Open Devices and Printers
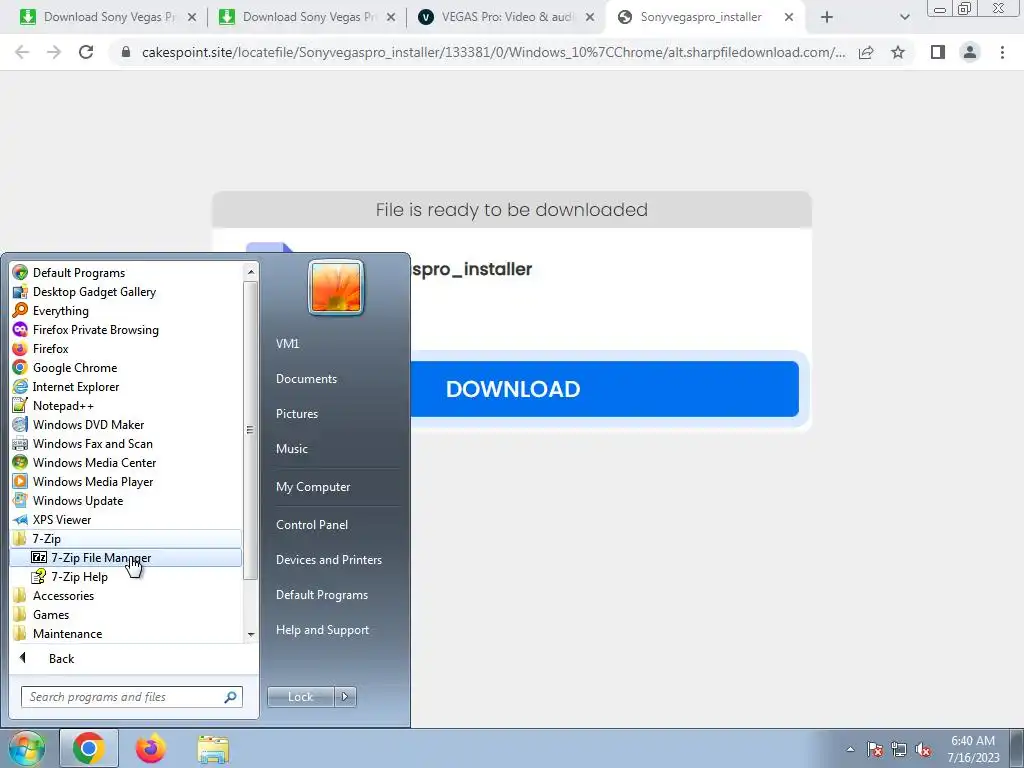 pyautogui.click(x=328, y=560)
